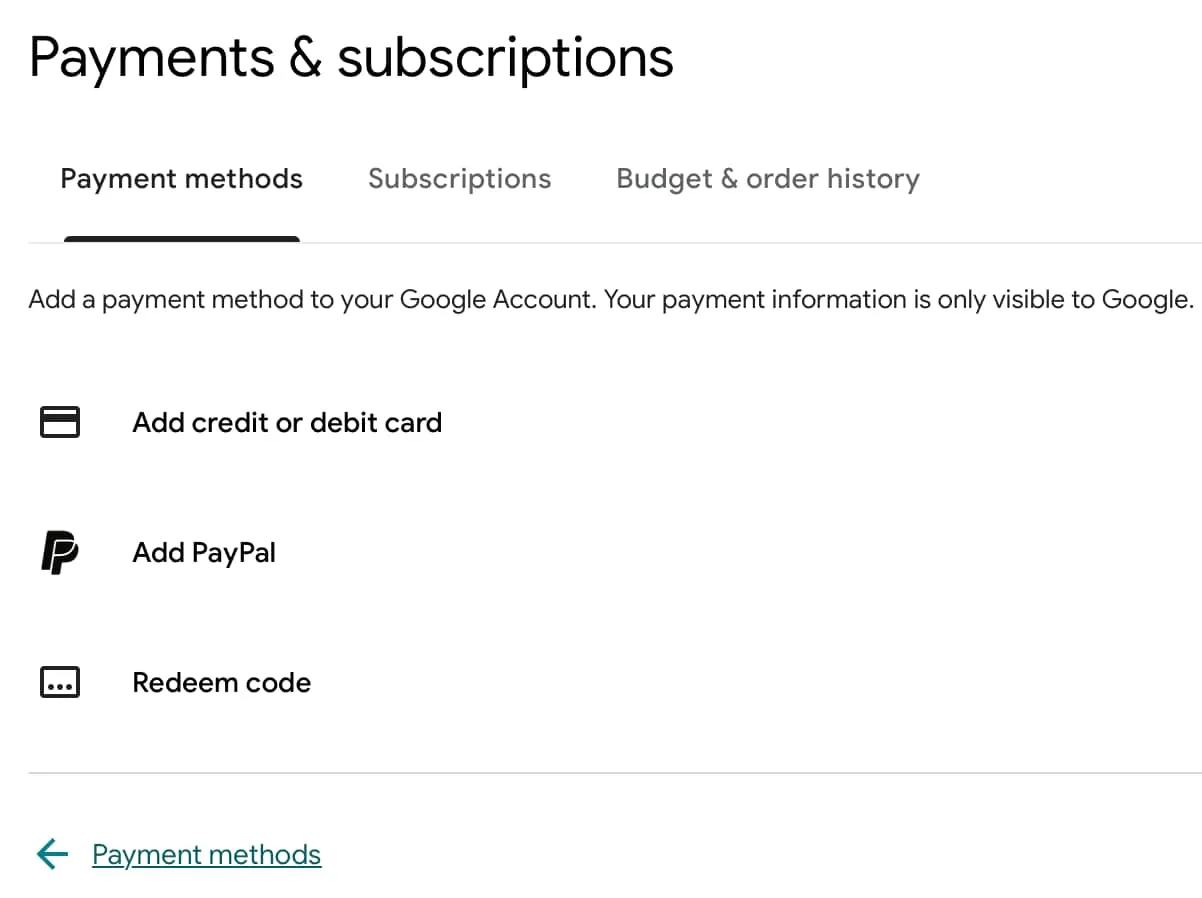Select the dotted-card icon next to Redeem code
The width and height of the screenshot is (1202, 898).
click(x=59, y=681)
